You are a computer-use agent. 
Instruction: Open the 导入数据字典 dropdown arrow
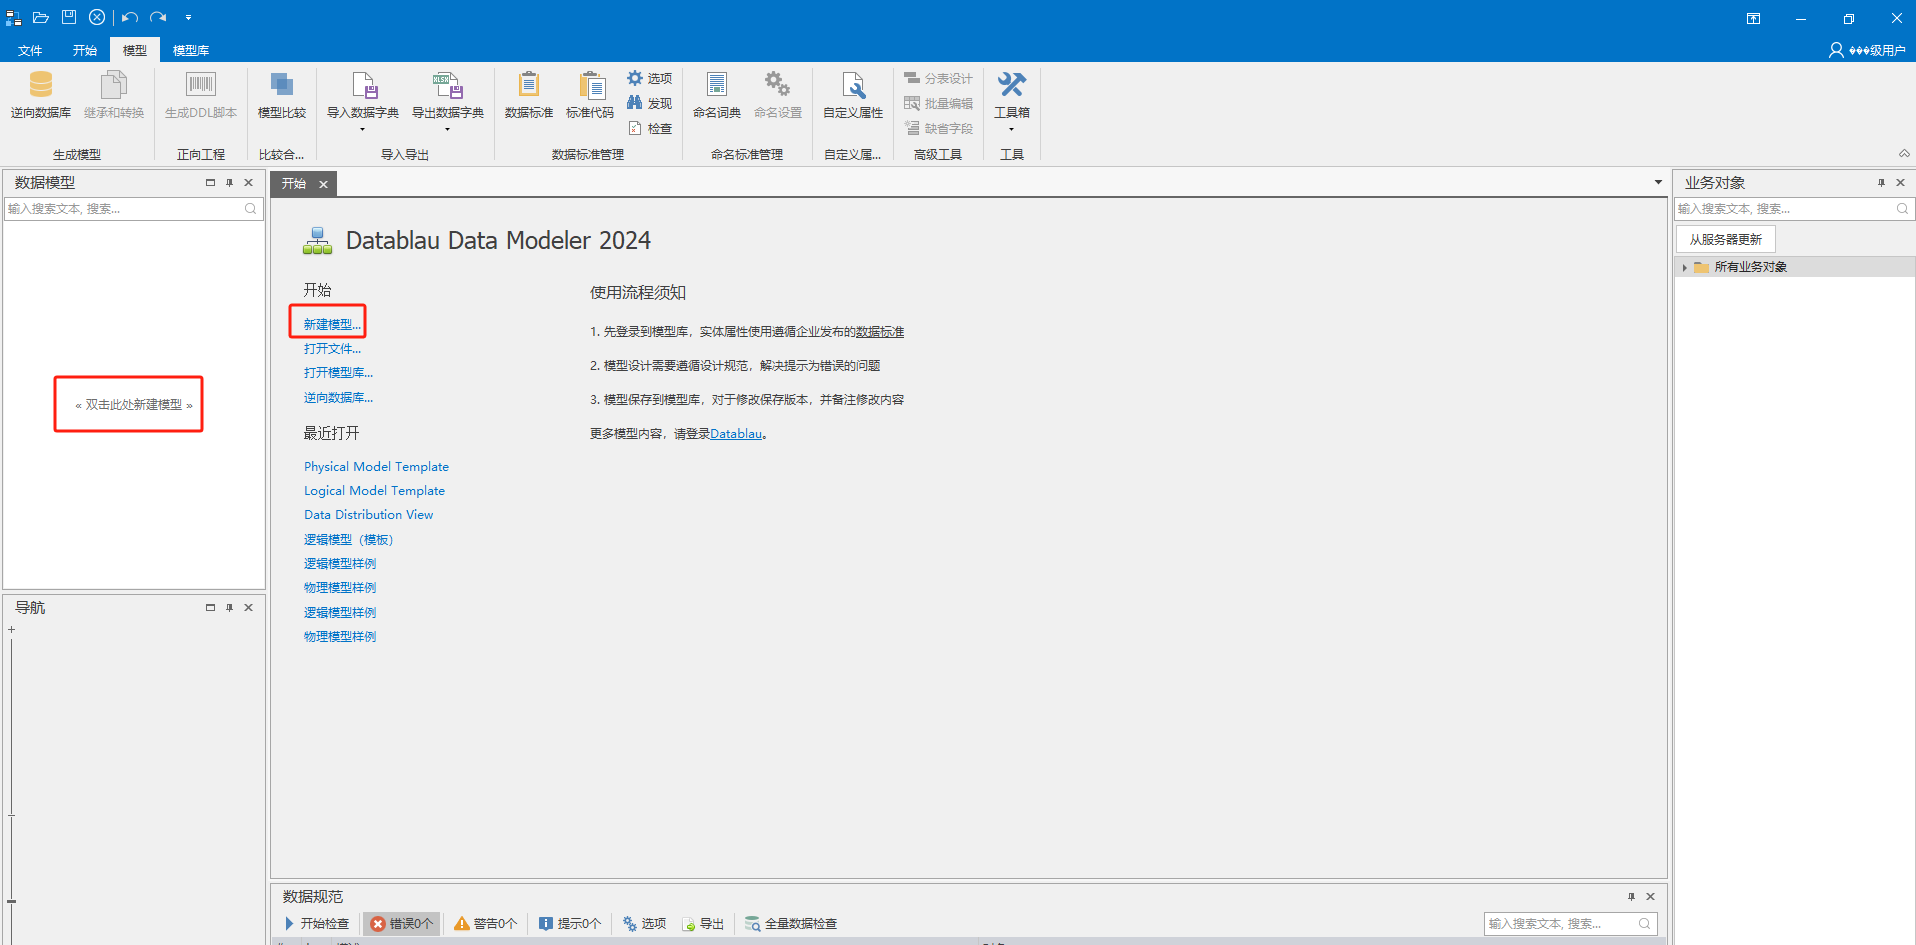363,129
